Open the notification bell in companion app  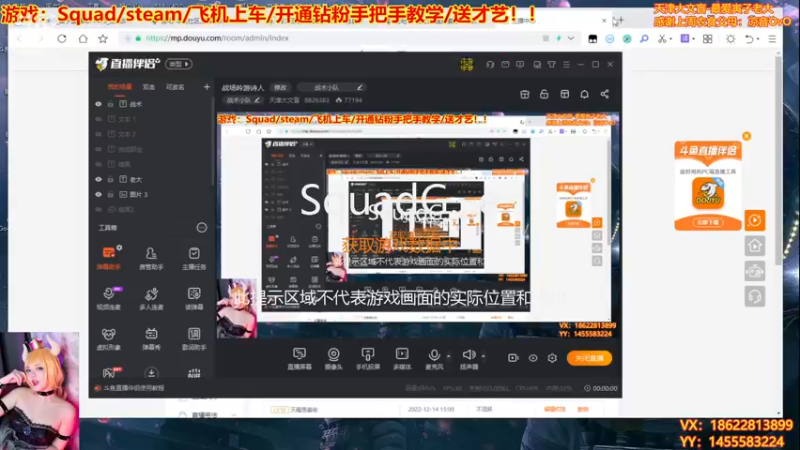(584, 94)
